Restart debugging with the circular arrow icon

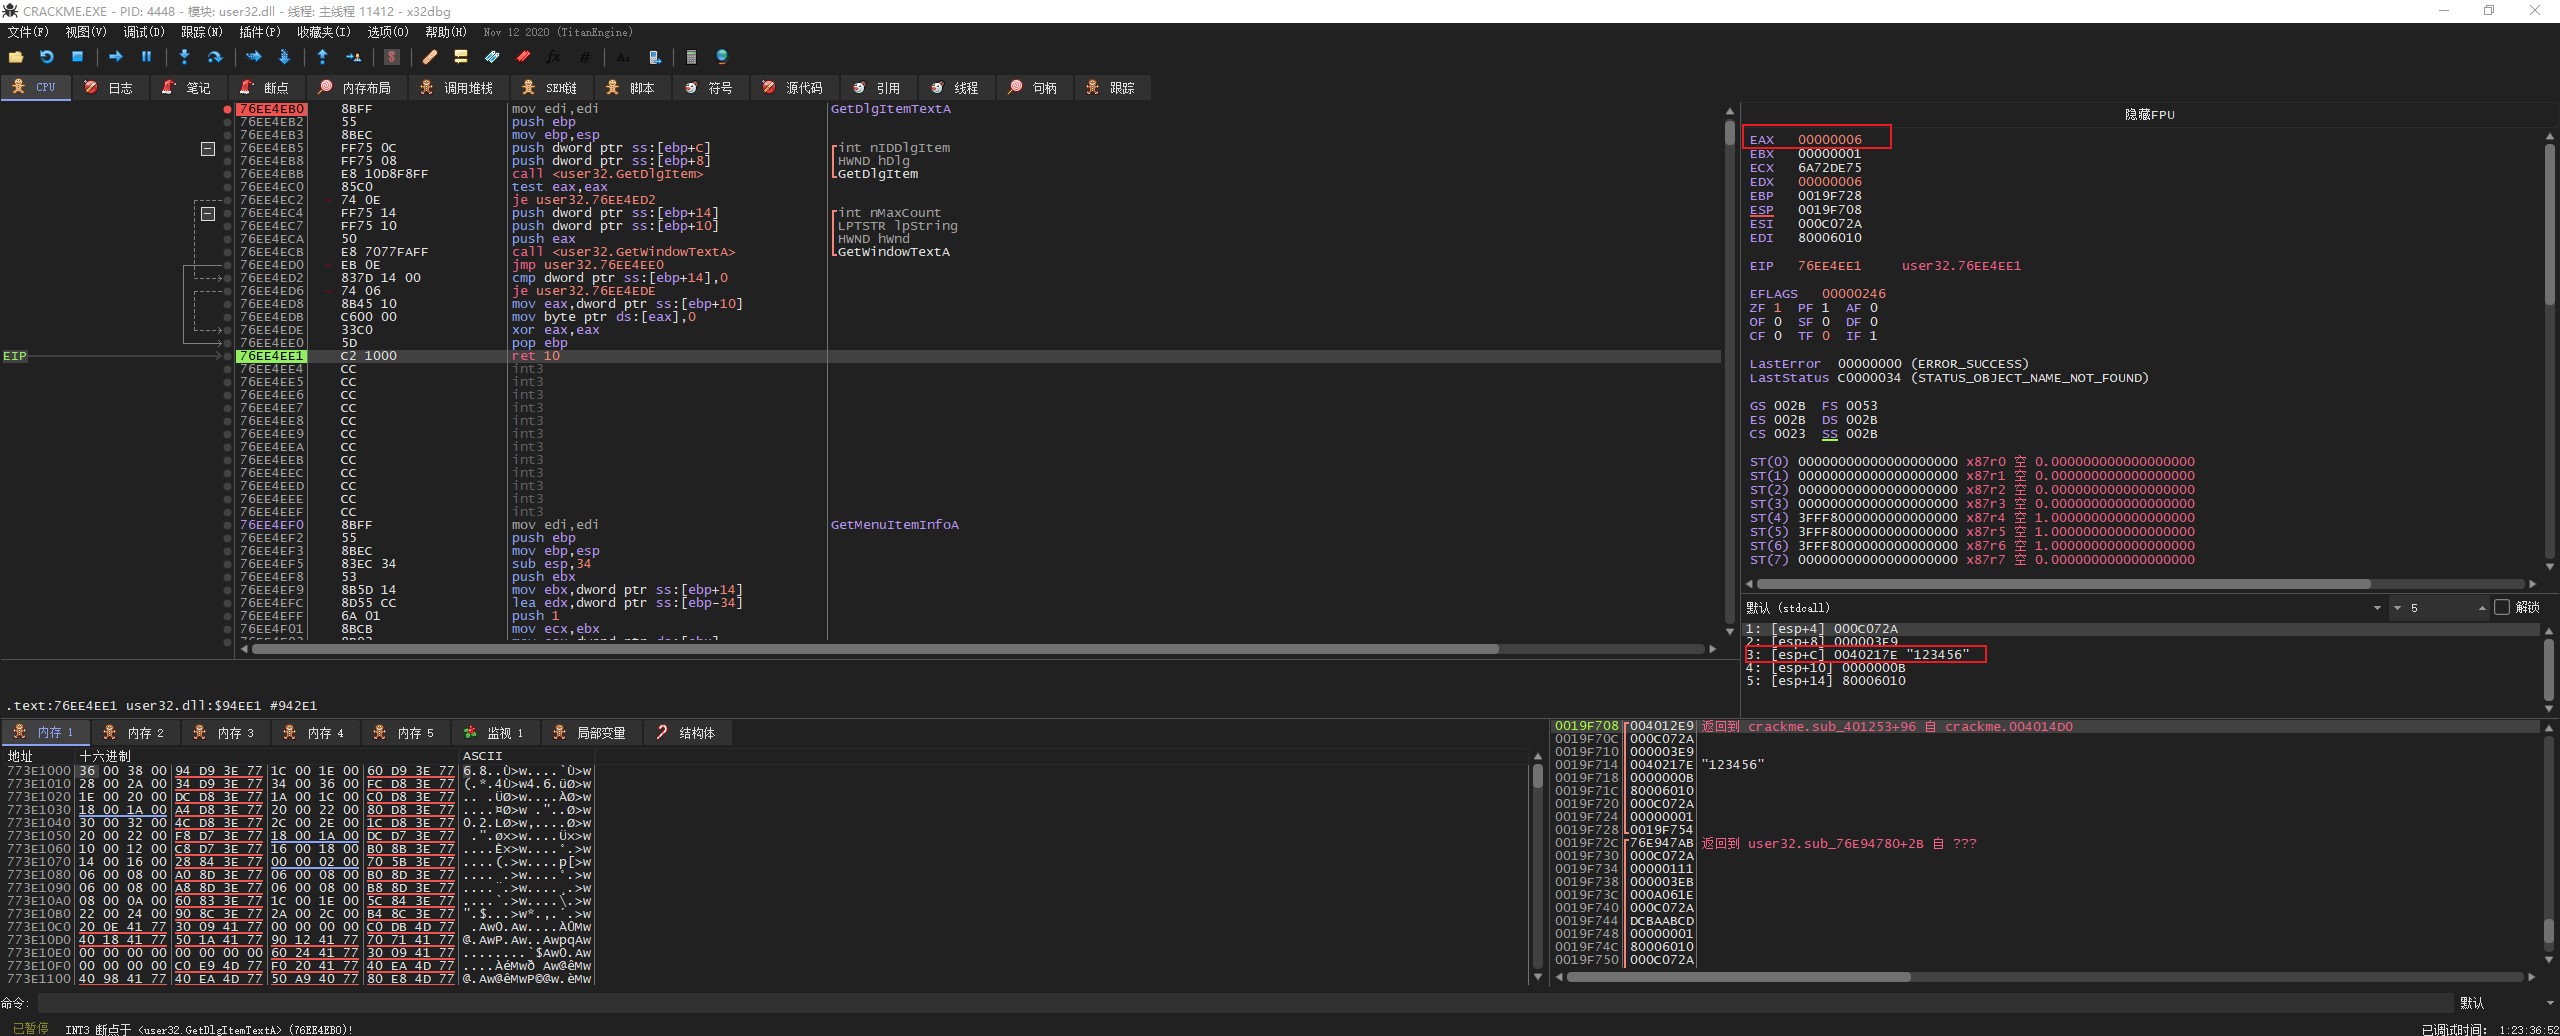(46, 57)
